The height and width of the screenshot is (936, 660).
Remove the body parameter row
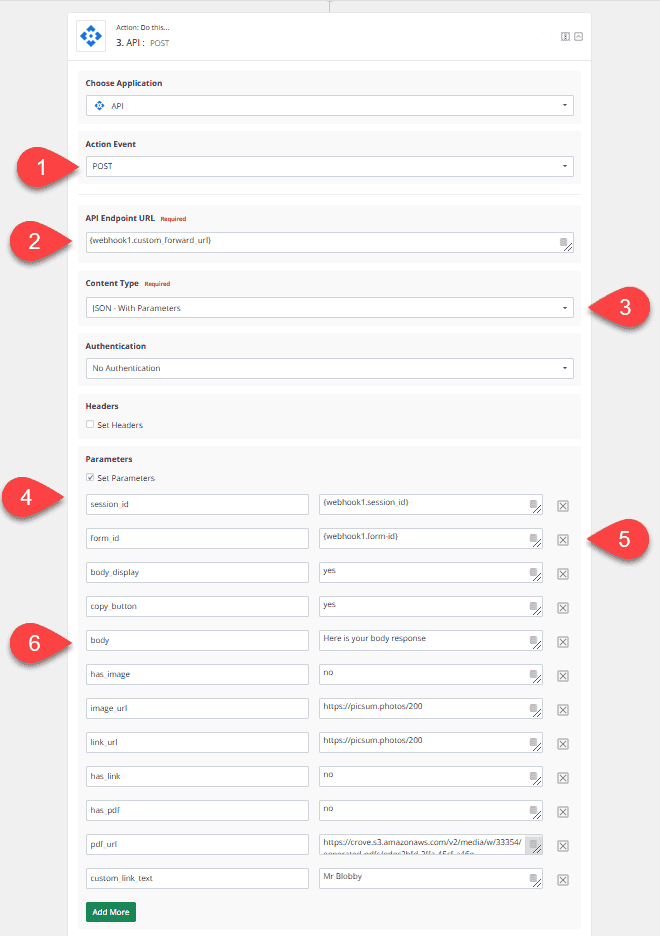tap(563, 642)
